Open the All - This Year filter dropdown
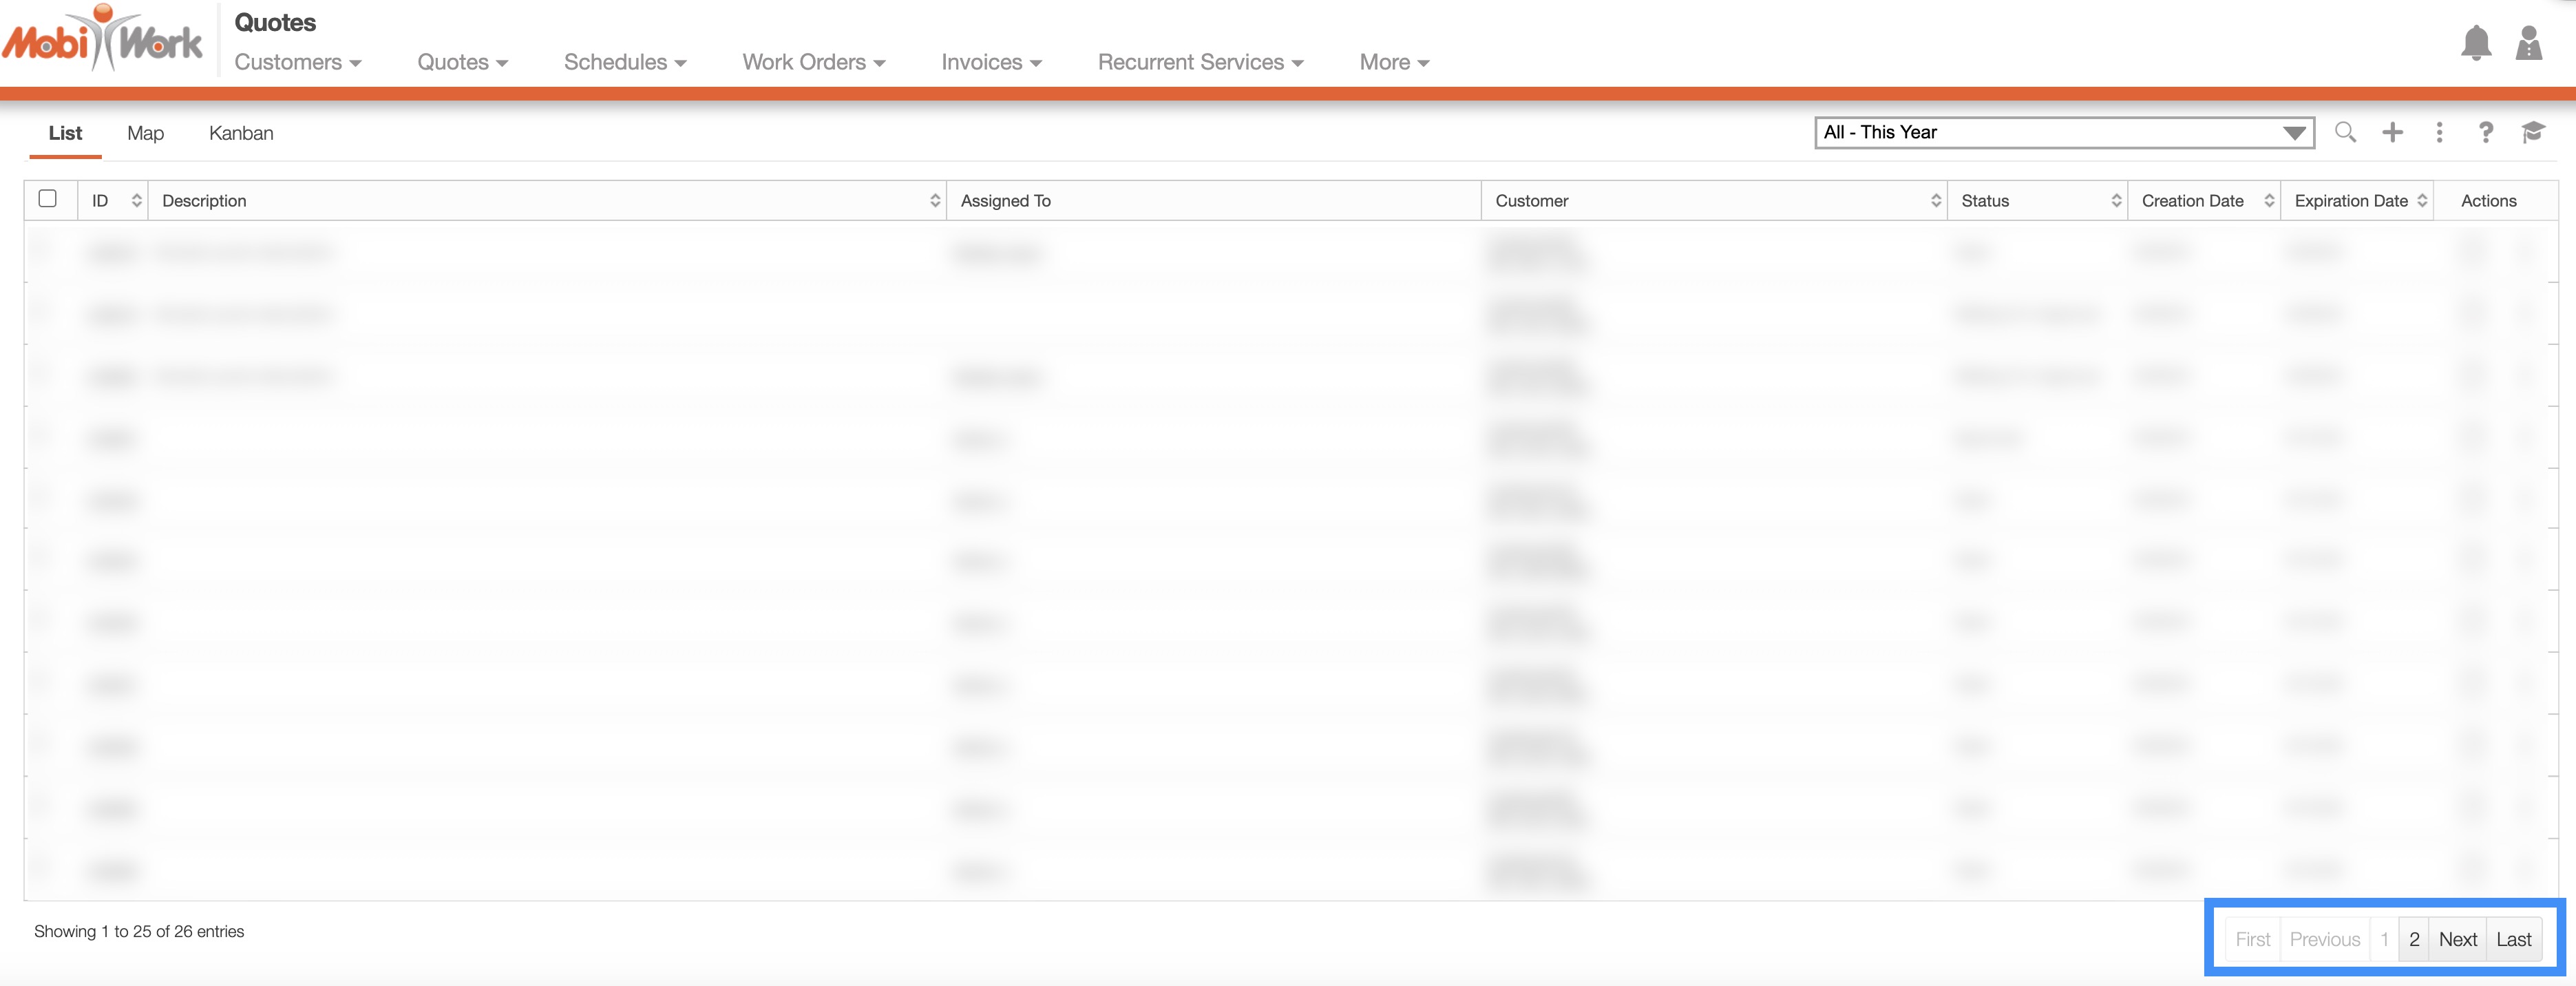2576x986 pixels. coord(2063,132)
